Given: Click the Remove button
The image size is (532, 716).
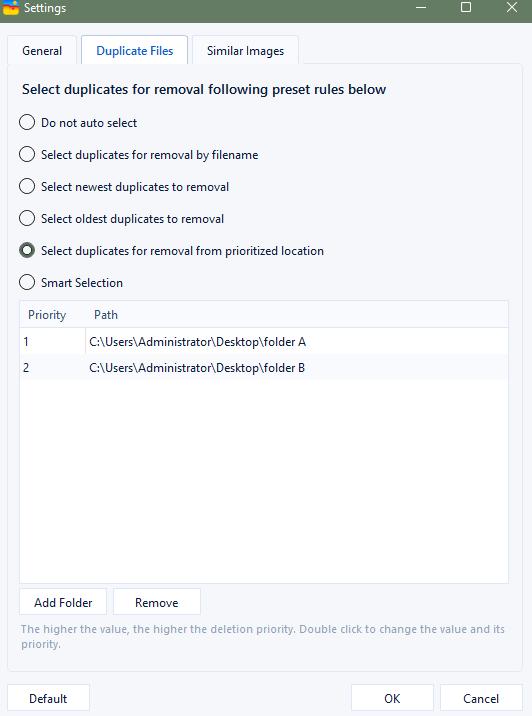Looking at the screenshot, I should click(157, 602).
